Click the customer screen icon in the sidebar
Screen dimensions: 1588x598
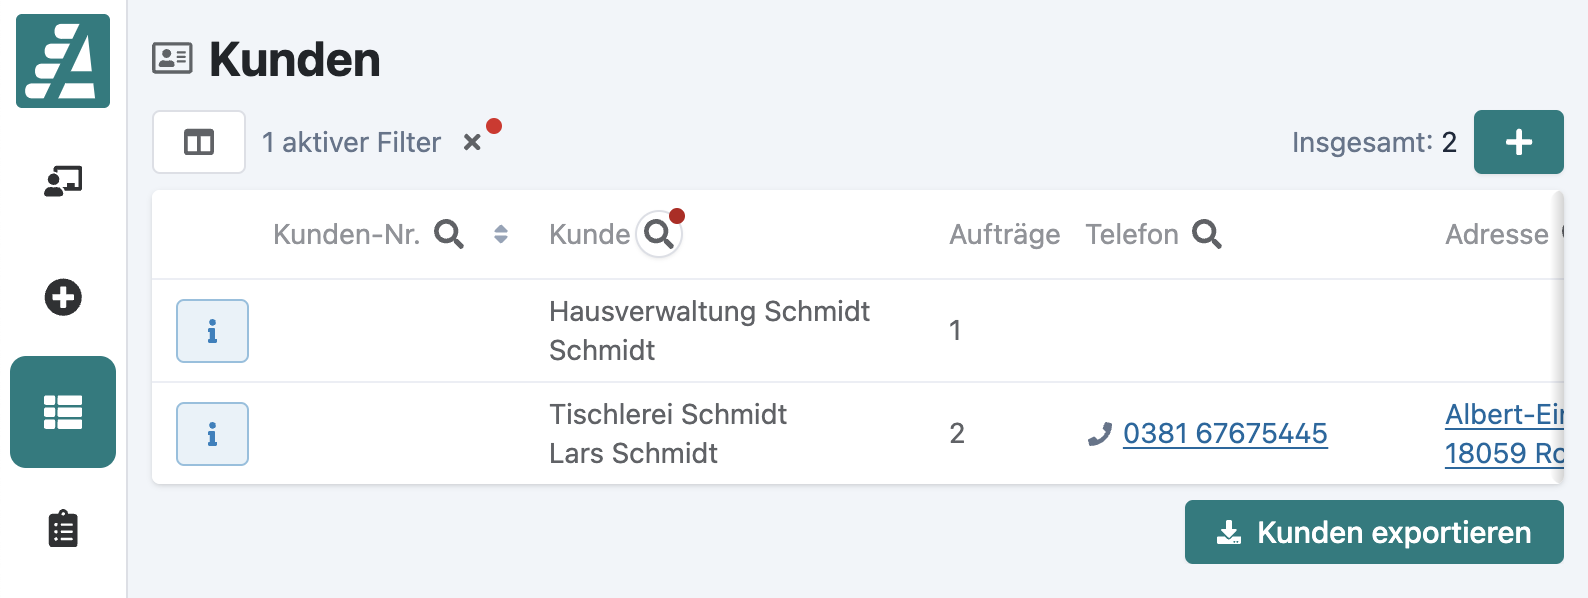pos(62,181)
